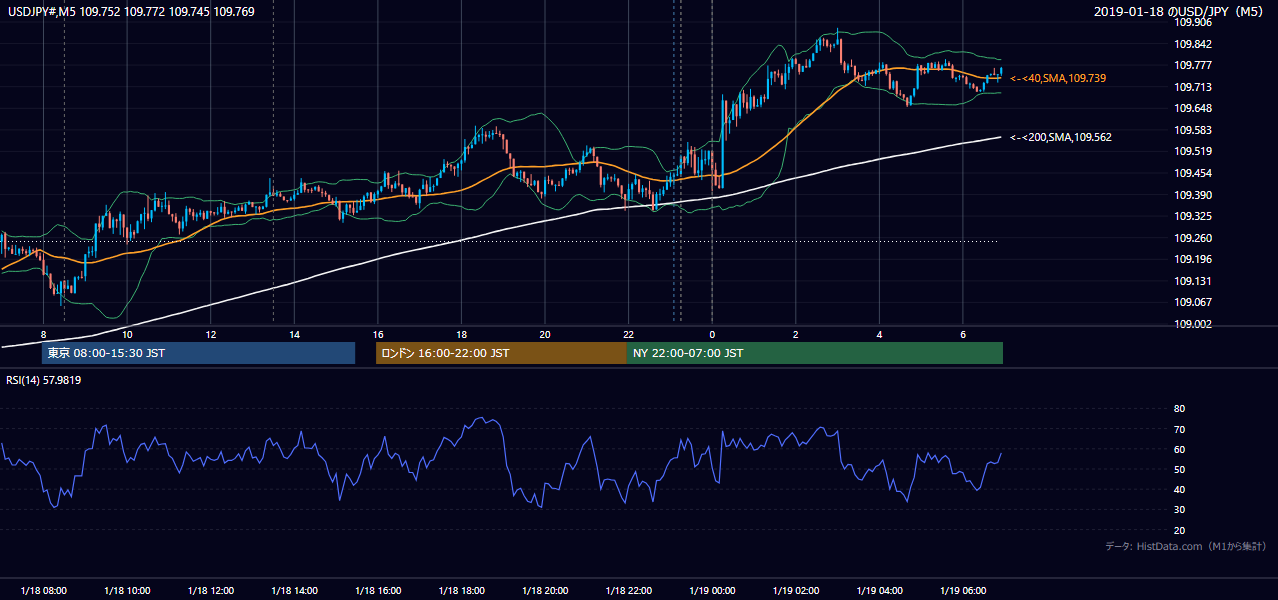This screenshot has width=1278, height=600.
Task: Click the RSI axis level 30
Action: click(x=1179, y=510)
